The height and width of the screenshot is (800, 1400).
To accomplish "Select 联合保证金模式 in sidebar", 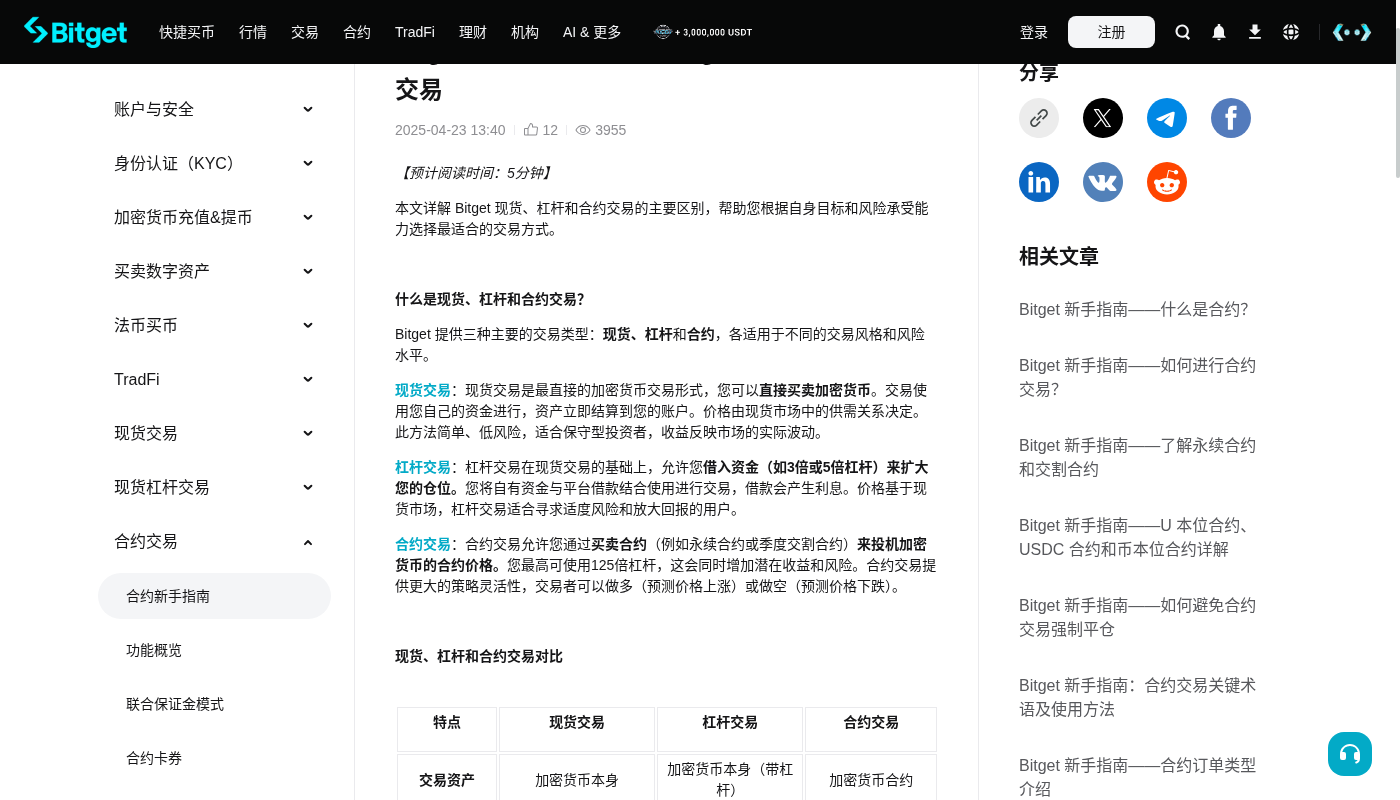I will 214,704.
